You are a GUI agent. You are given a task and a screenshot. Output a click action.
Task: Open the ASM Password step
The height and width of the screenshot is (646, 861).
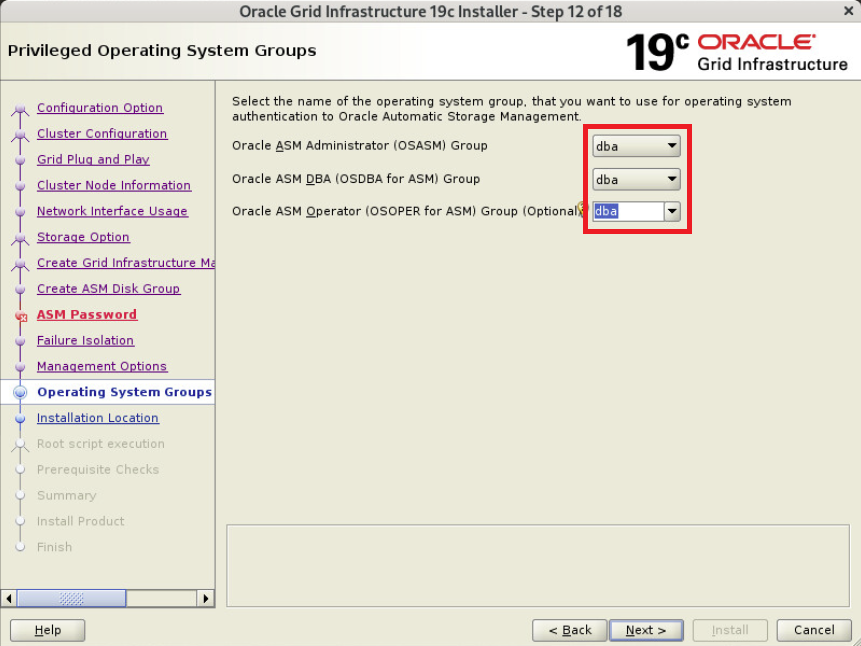pyautogui.click(x=87, y=314)
